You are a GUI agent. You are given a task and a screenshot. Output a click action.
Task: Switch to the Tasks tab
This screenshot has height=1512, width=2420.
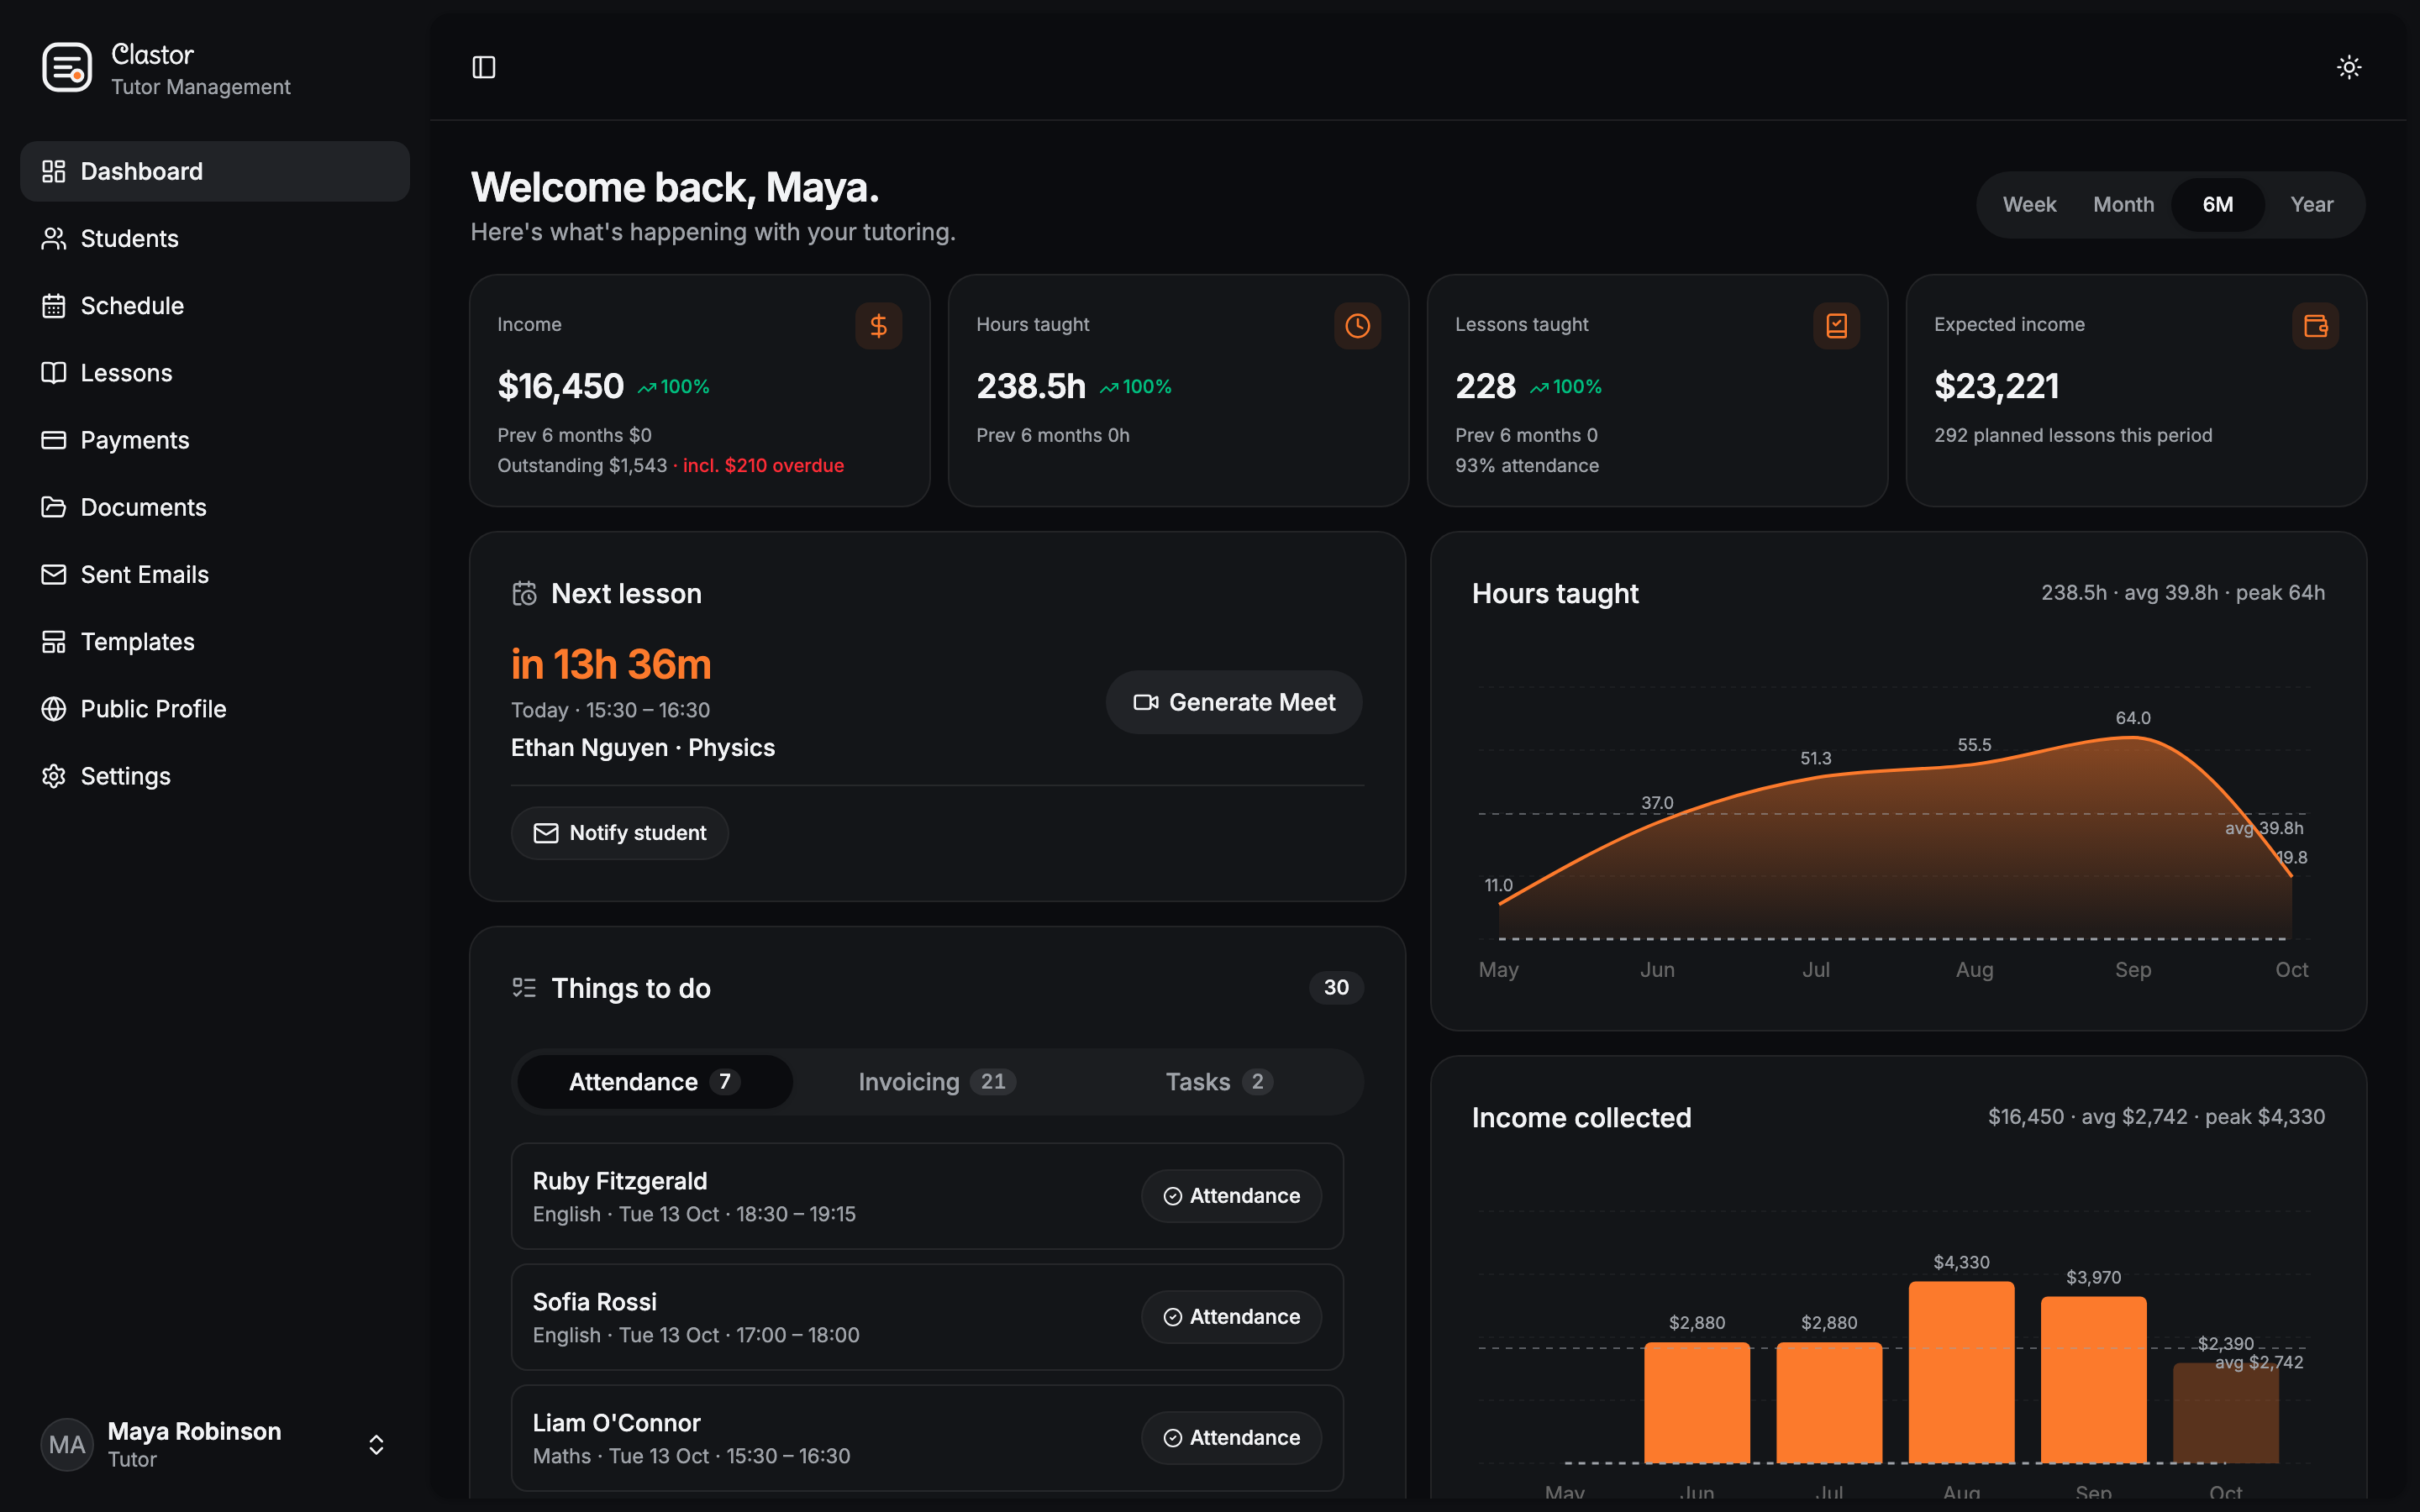pyautogui.click(x=1219, y=1081)
